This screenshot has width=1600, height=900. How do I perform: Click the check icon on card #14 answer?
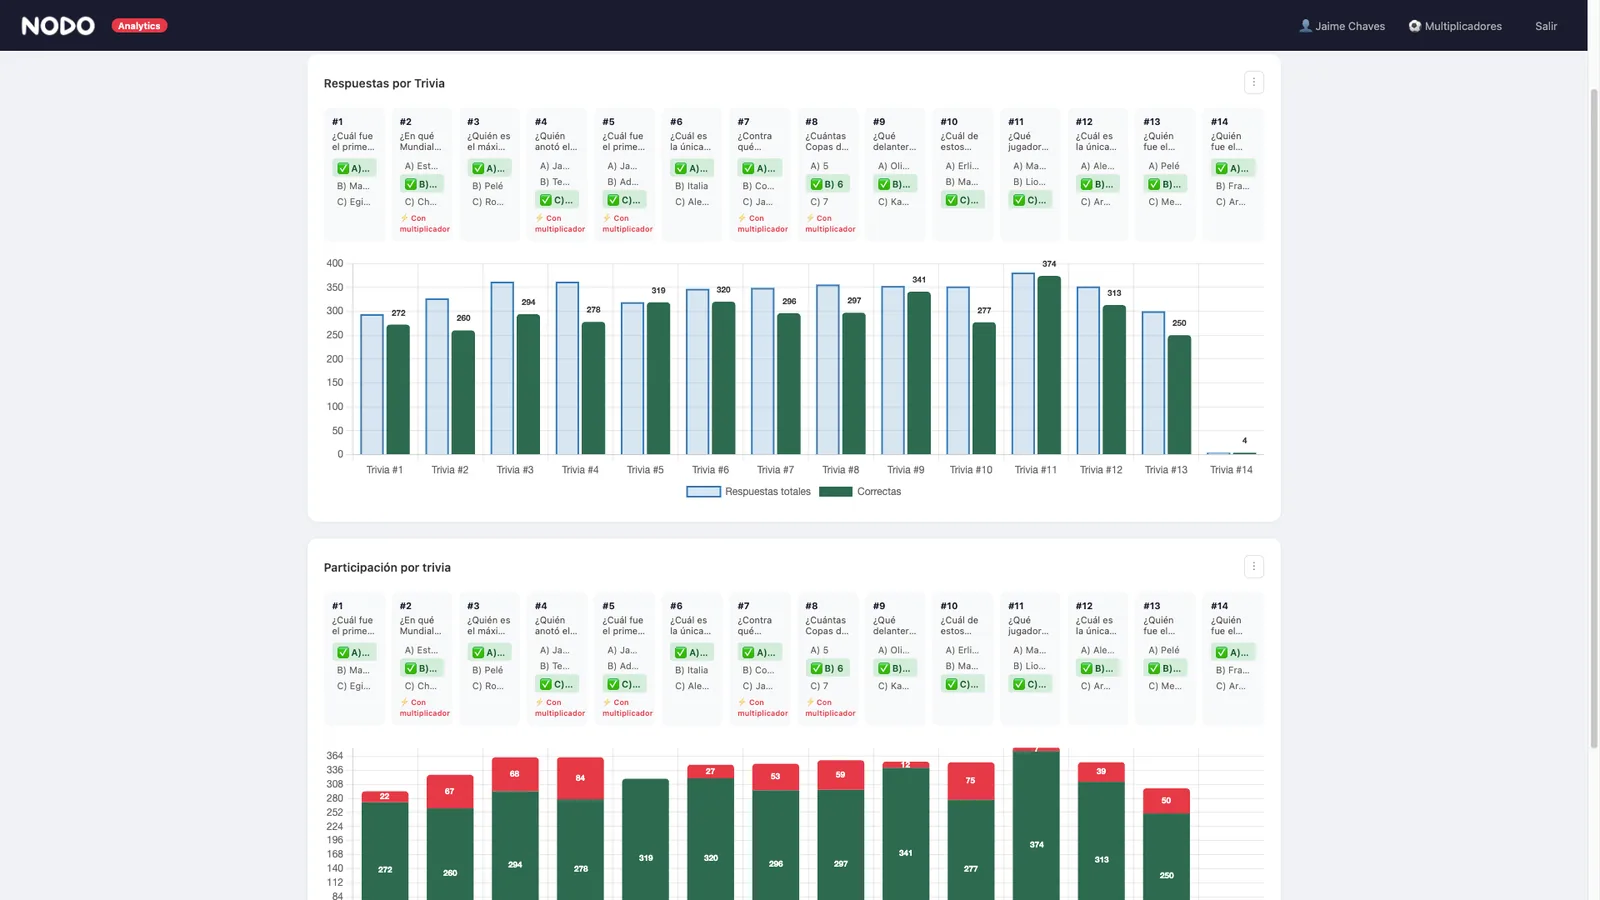(1221, 168)
